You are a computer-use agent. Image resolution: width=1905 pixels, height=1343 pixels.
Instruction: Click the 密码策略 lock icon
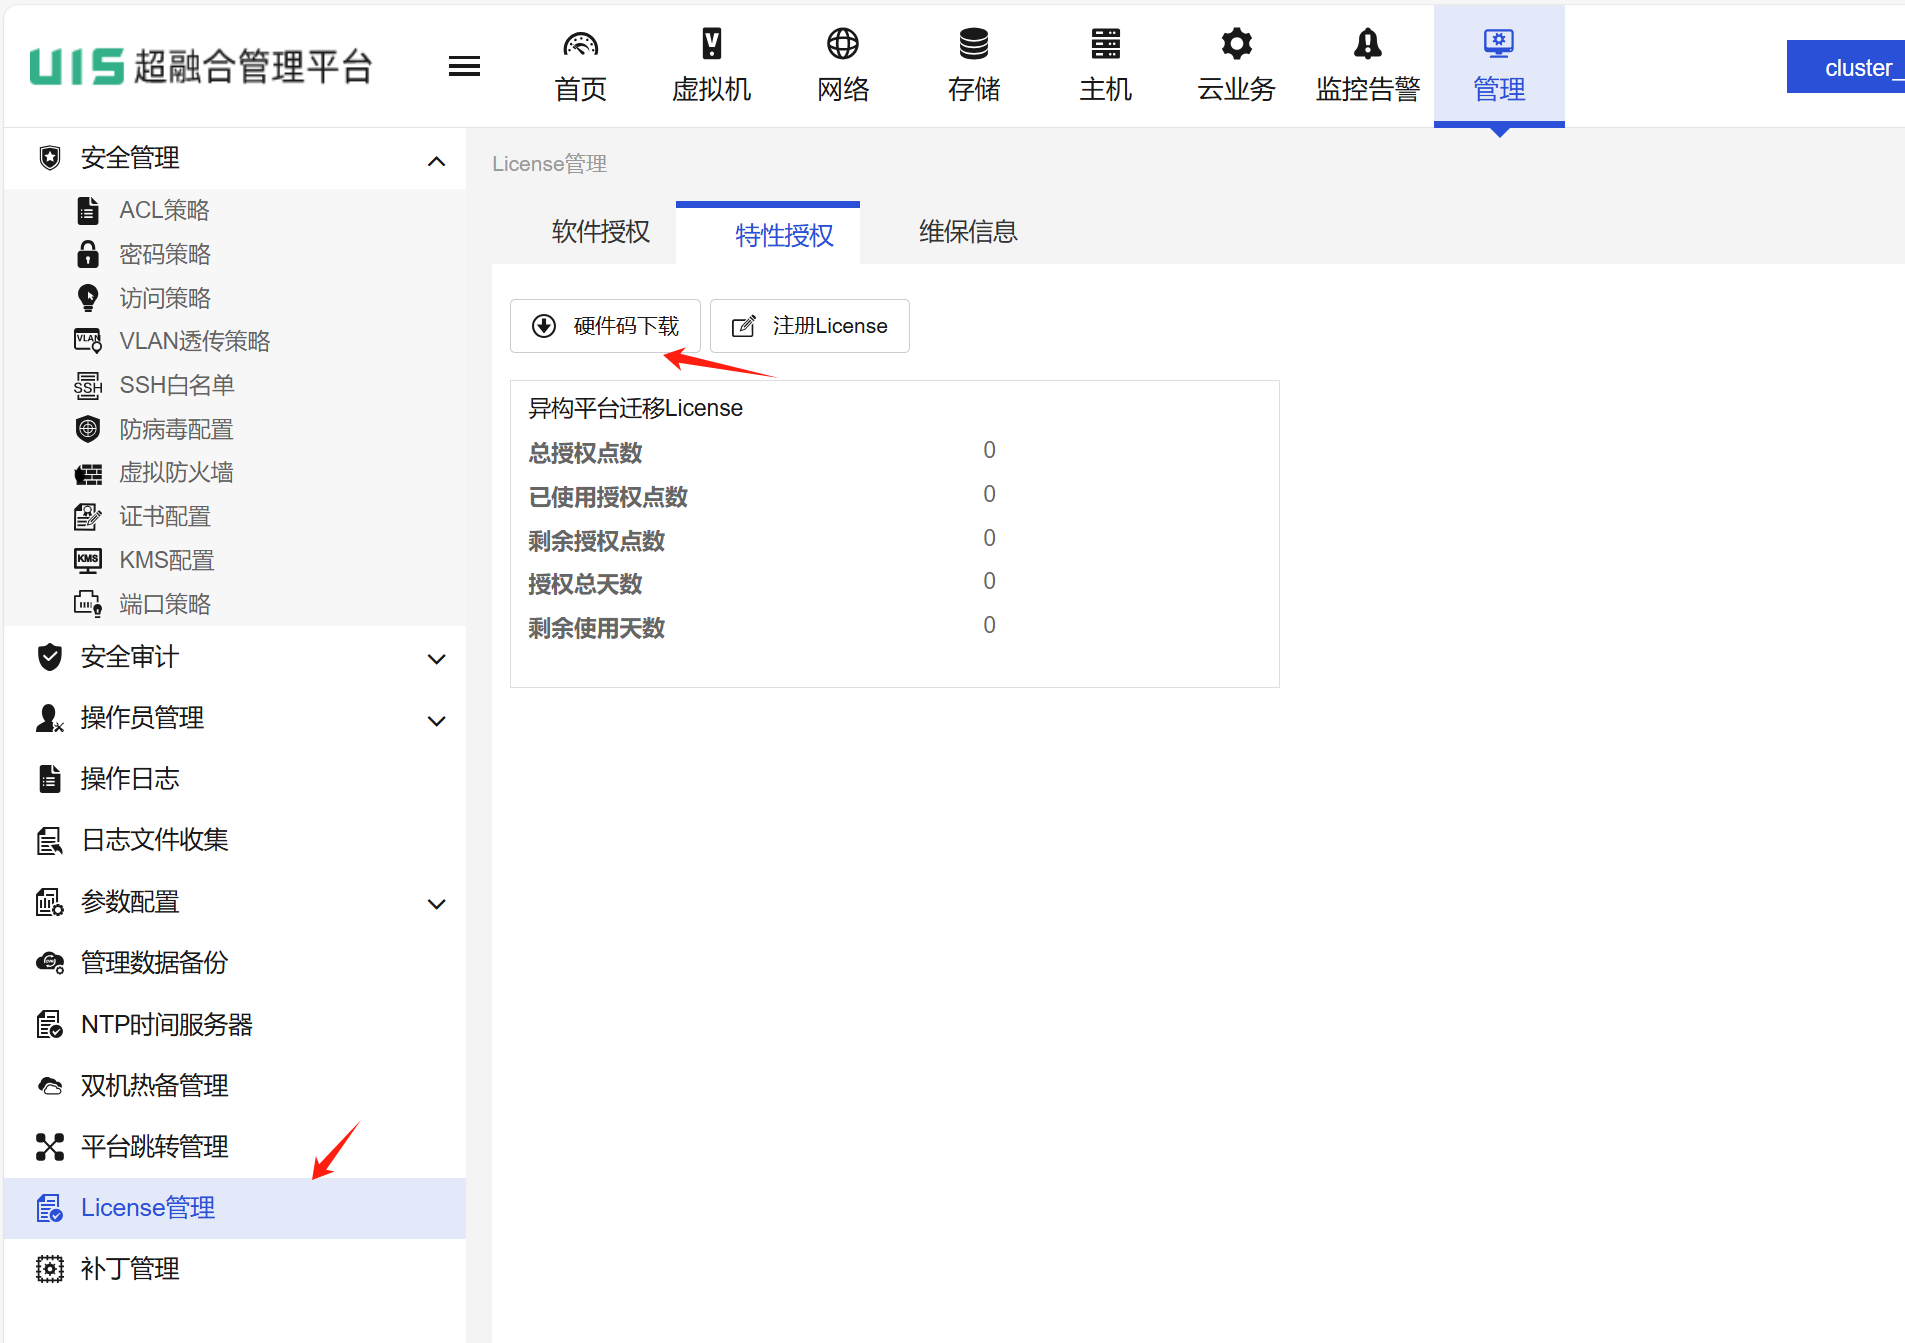pos(88,254)
